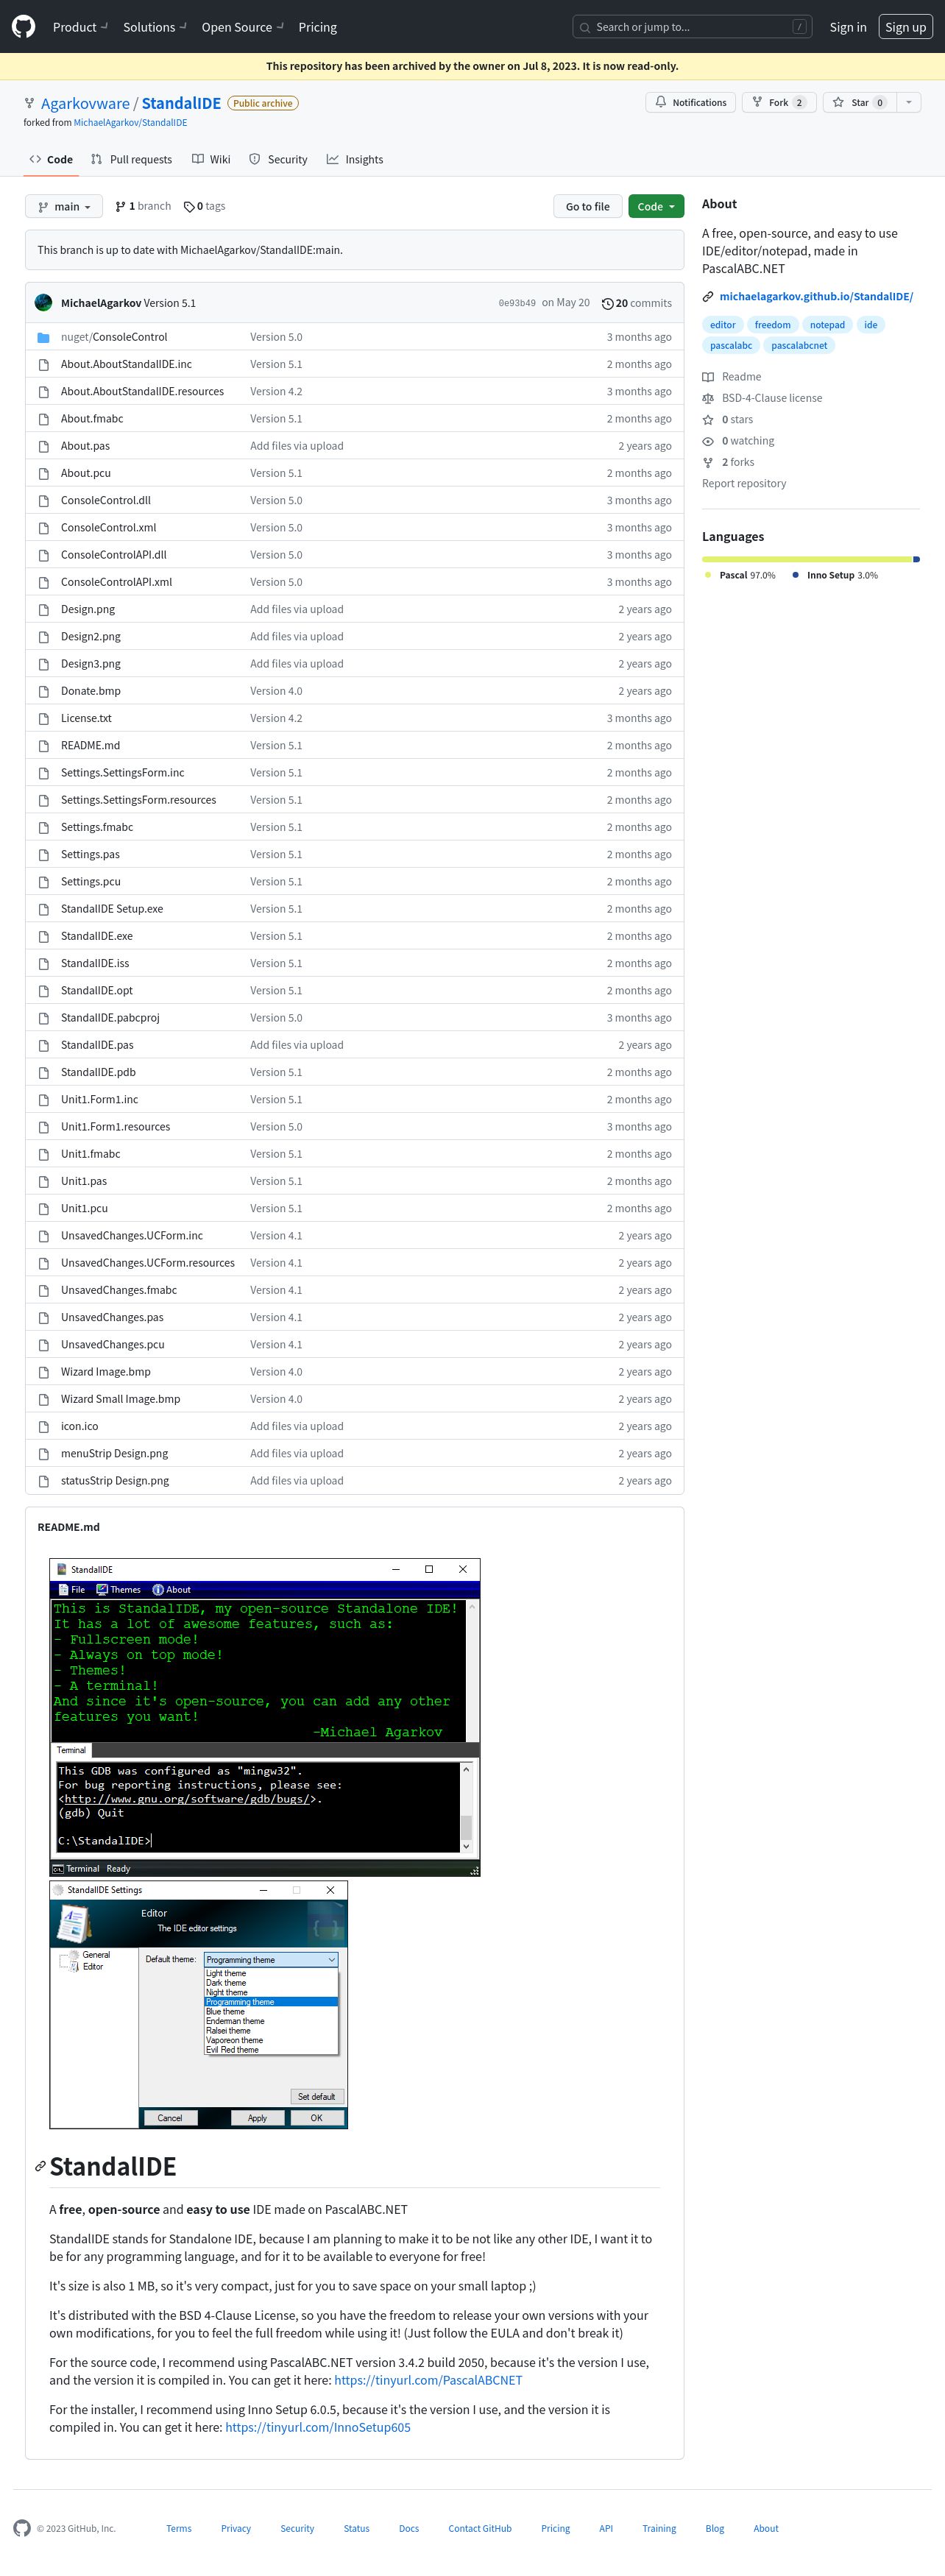
Task: View the 20 commits history
Action: click(637, 303)
